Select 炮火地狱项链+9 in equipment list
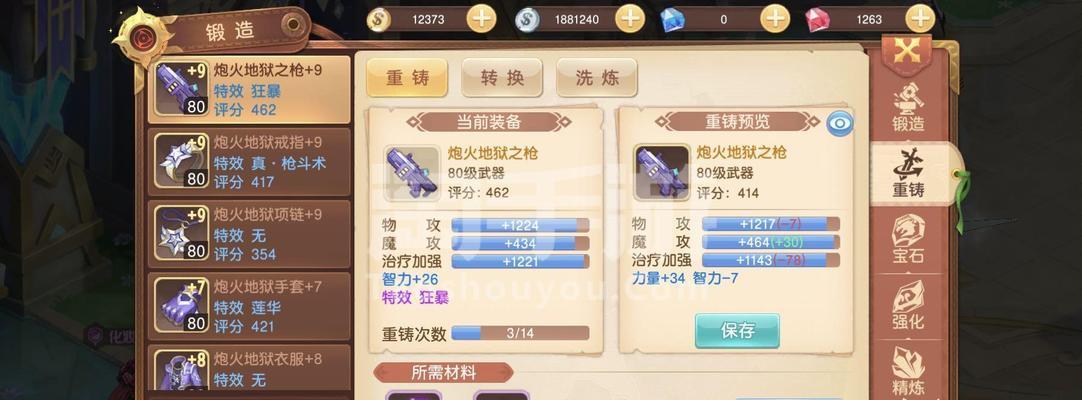Viewport: 1082px width, 400px height. pos(250,234)
